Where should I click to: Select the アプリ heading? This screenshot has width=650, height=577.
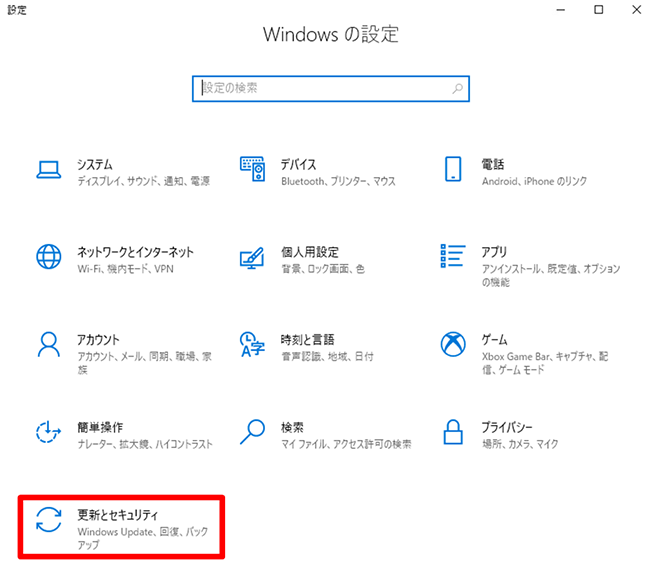pyautogui.click(x=494, y=252)
